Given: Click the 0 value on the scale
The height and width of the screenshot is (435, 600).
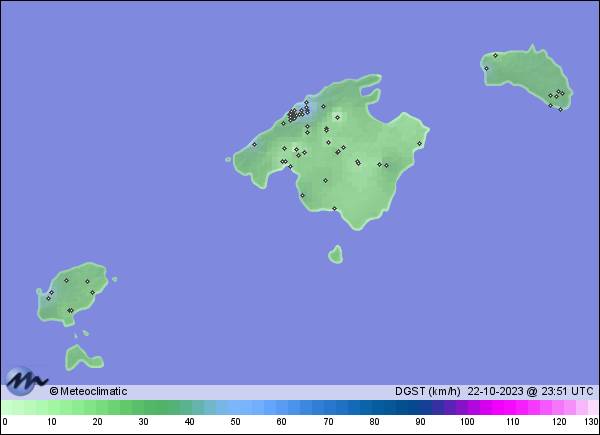Looking at the screenshot, I should tap(5, 422).
